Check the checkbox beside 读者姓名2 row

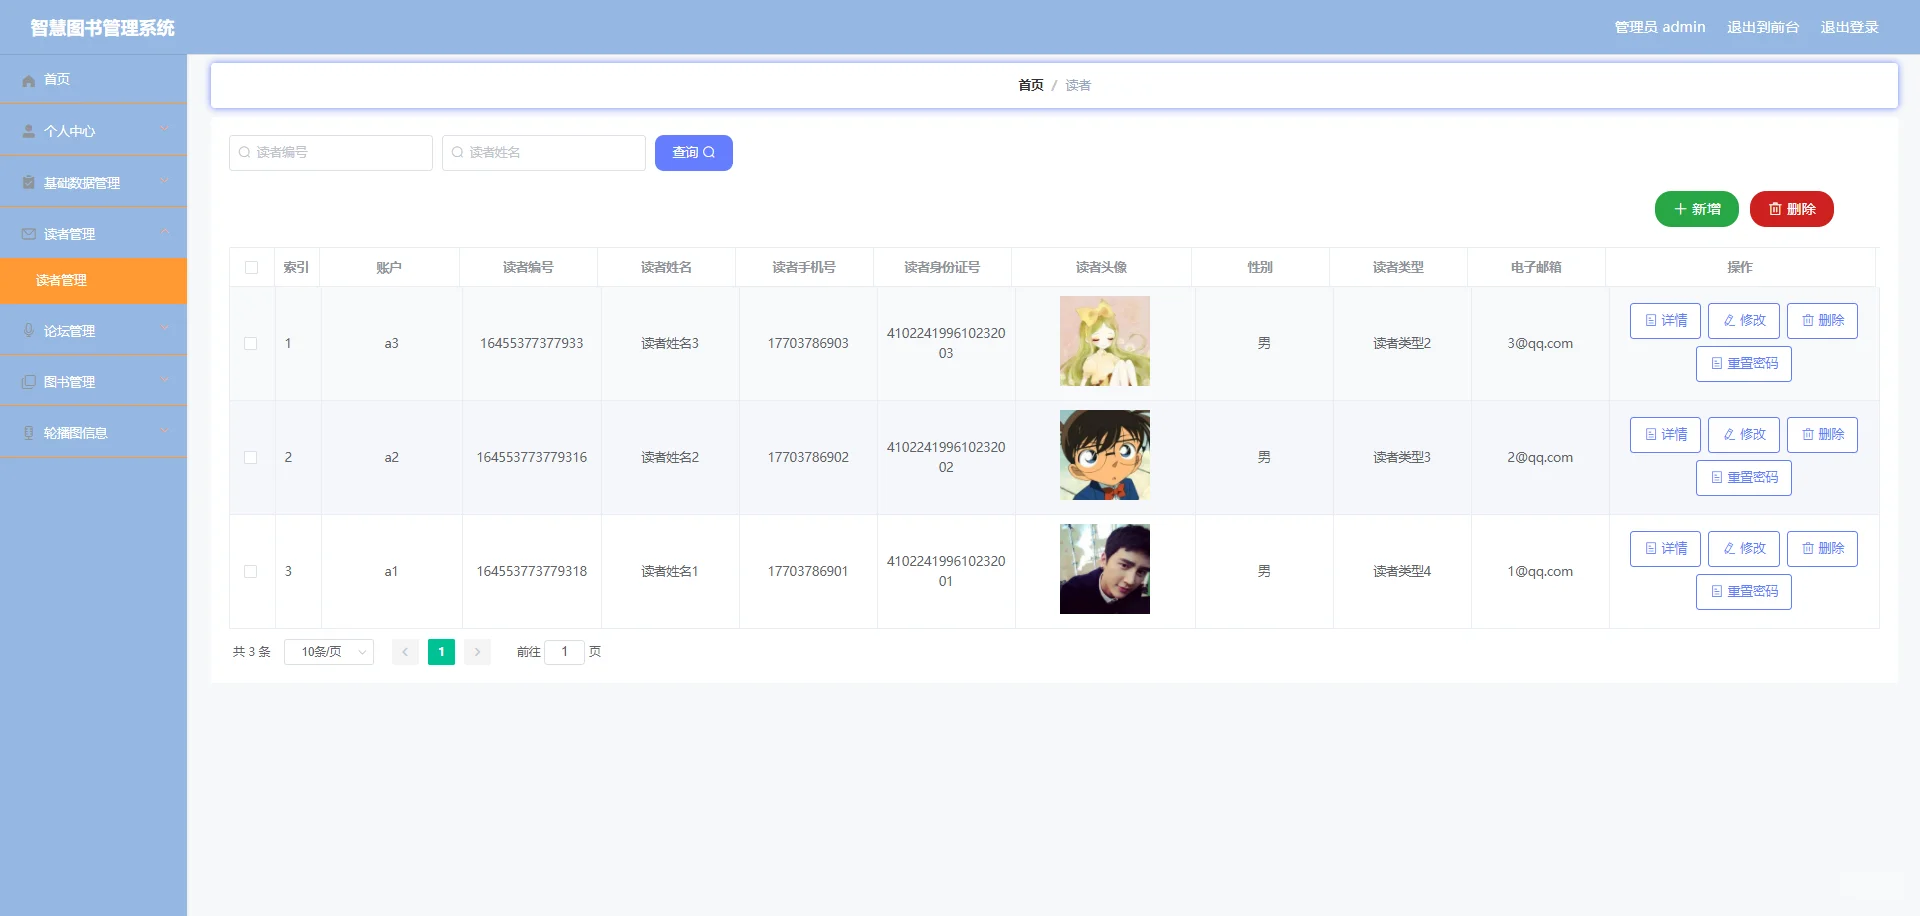pos(251,457)
